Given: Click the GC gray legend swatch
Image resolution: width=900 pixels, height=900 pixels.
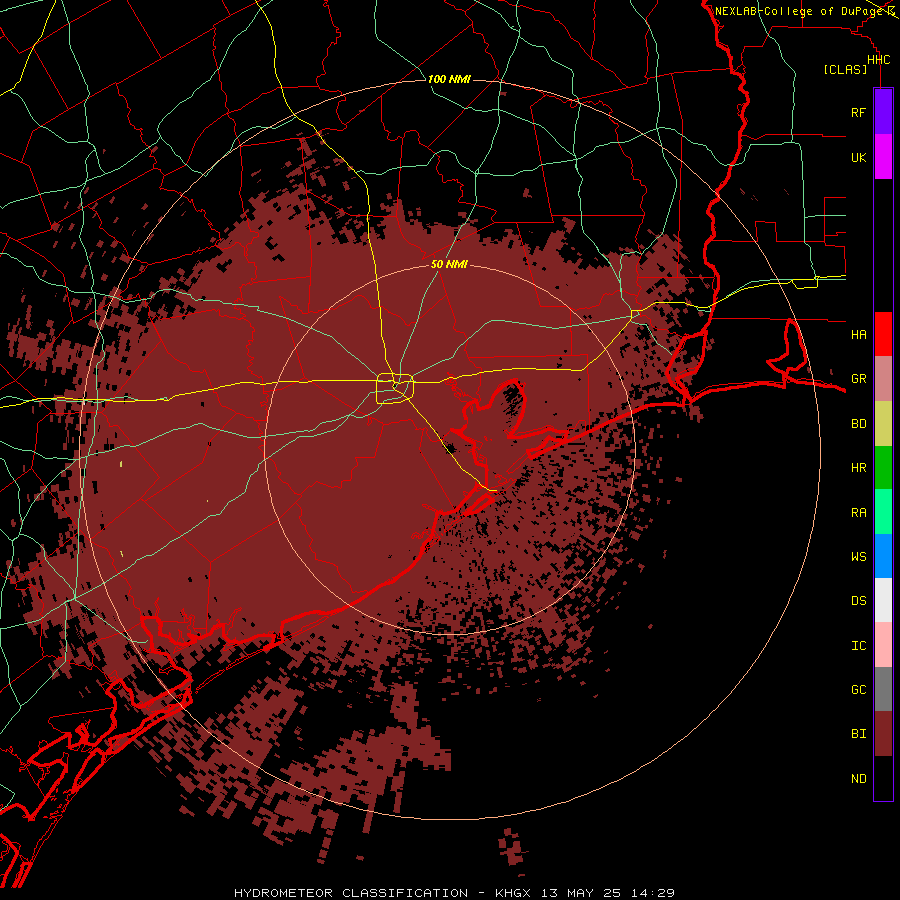Looking at the screenshot, I should (883, 689).
